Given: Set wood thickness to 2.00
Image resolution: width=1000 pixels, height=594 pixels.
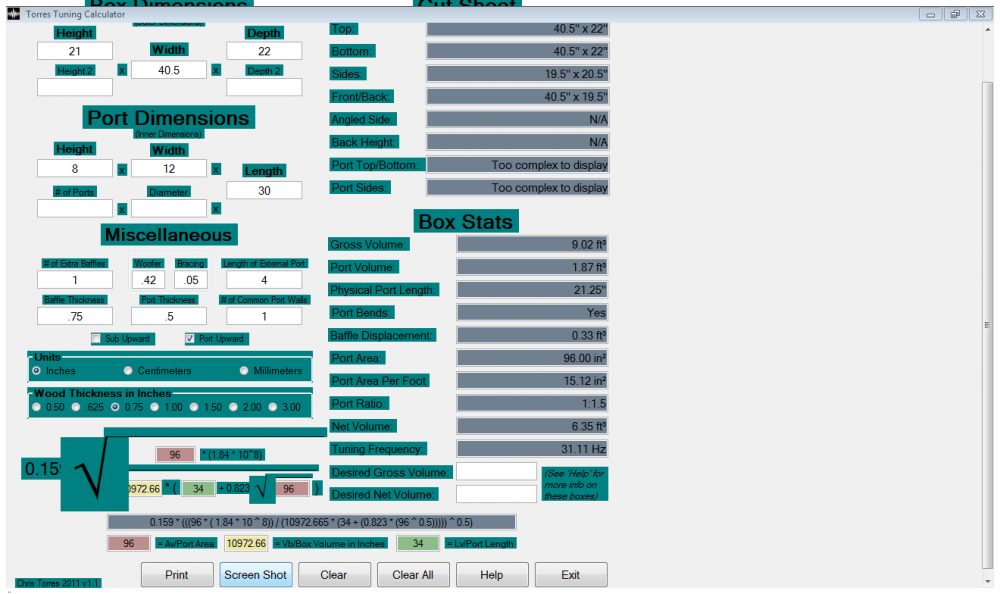Looking at the screenshot, I should coord(233,407).
